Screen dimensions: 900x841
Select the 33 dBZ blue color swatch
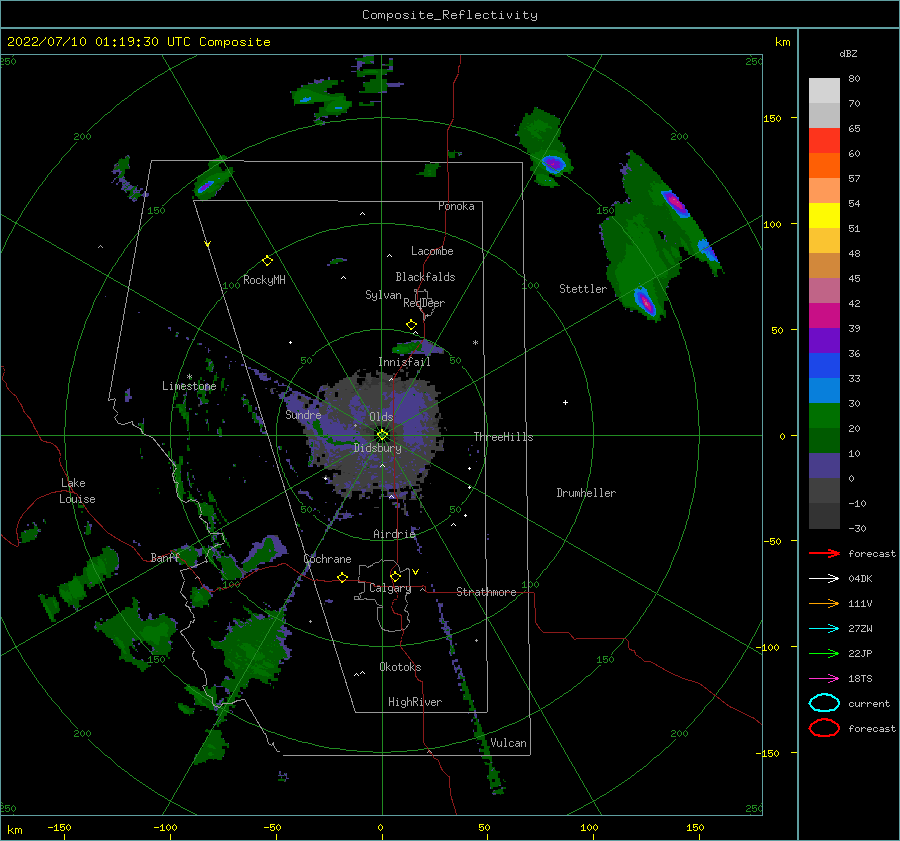coord(824,365)
